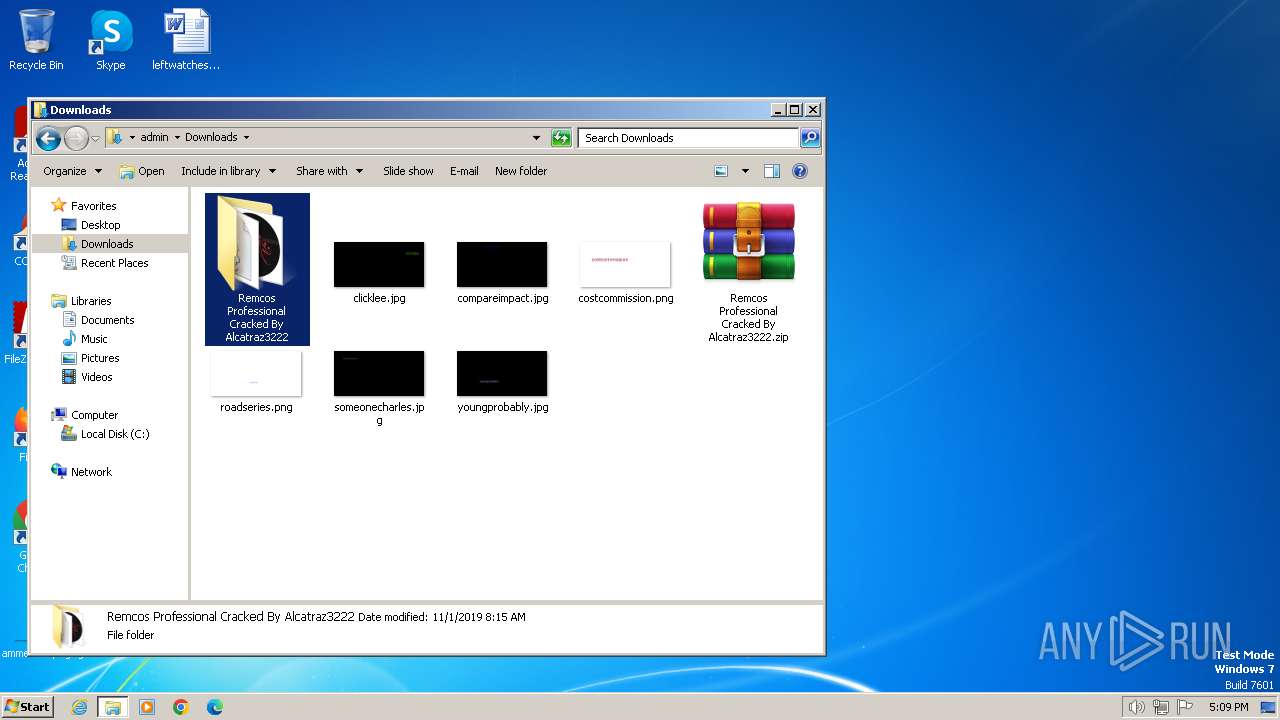The width and height of the screenshot is (1280, 720).
Task: Launch Microsoft Edge from taskbar
Action: pos(214,707)
